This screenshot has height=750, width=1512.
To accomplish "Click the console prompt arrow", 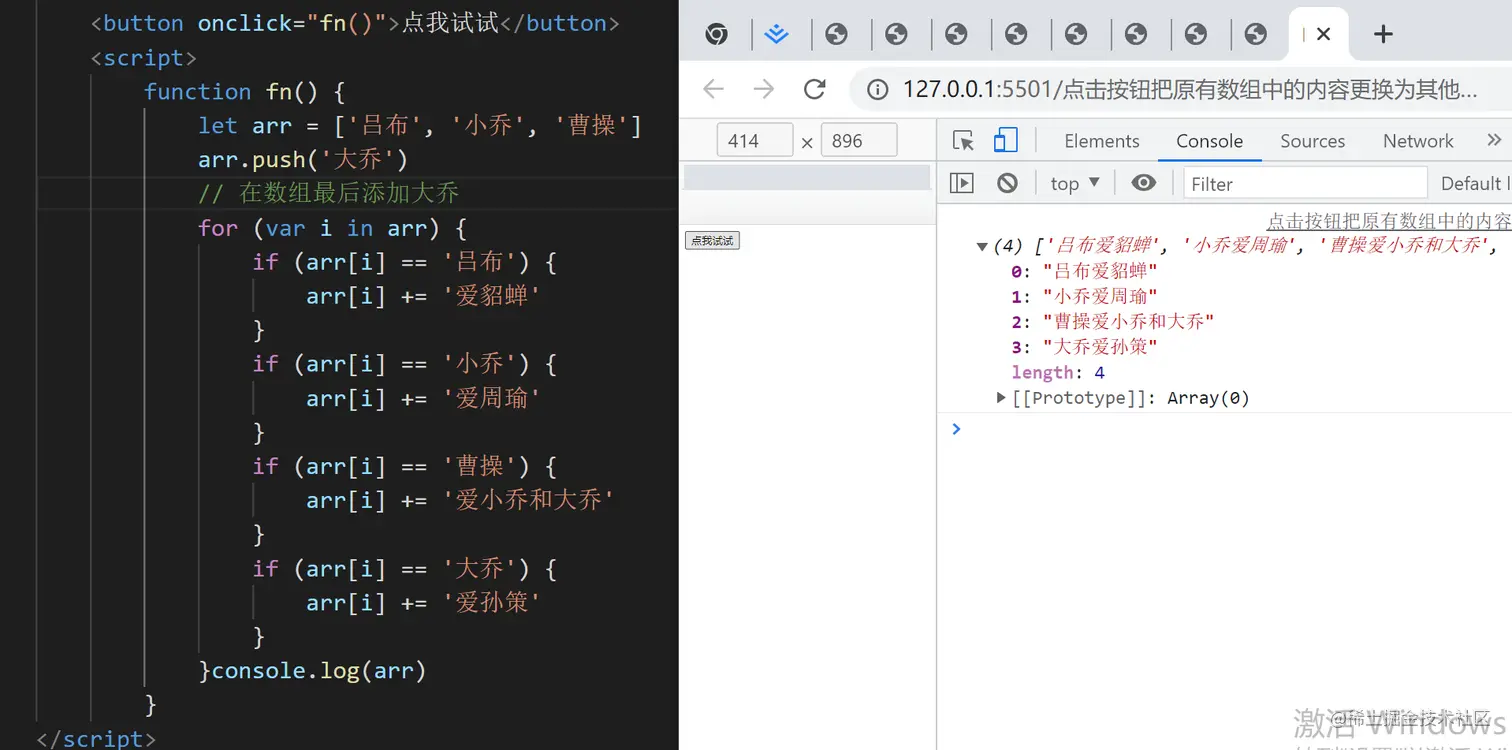I will tap(956, 428).
